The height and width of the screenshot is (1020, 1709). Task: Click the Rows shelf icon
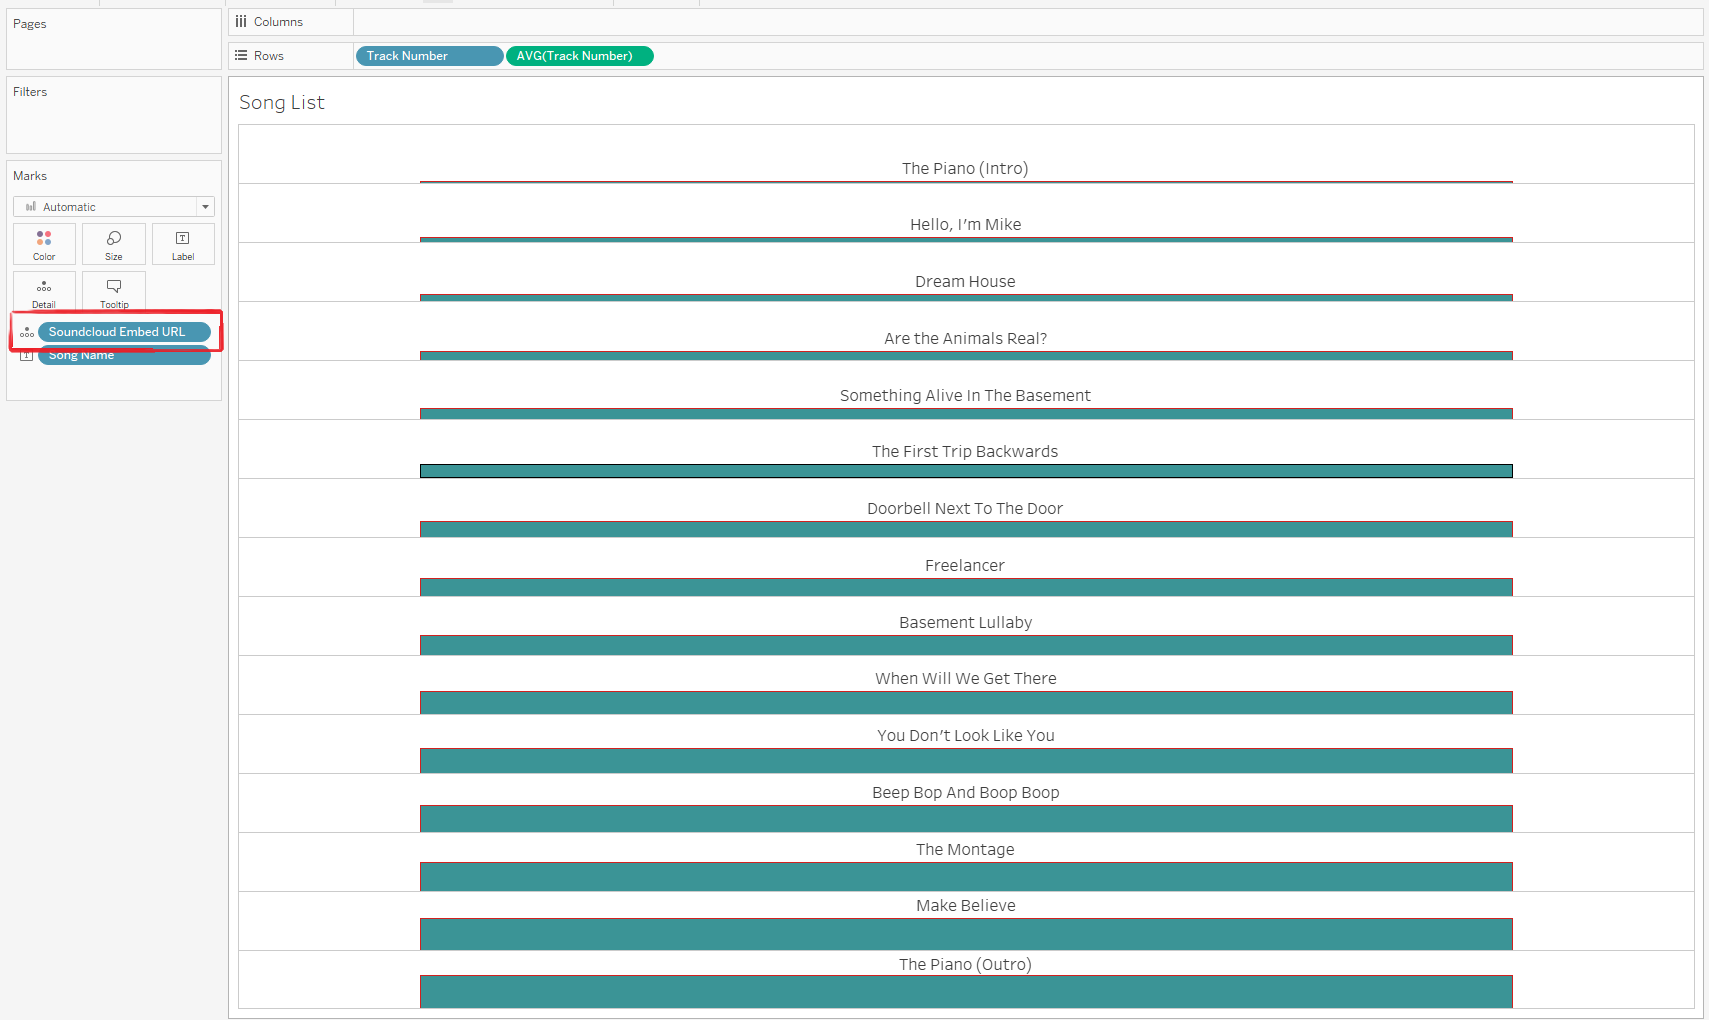241,56
